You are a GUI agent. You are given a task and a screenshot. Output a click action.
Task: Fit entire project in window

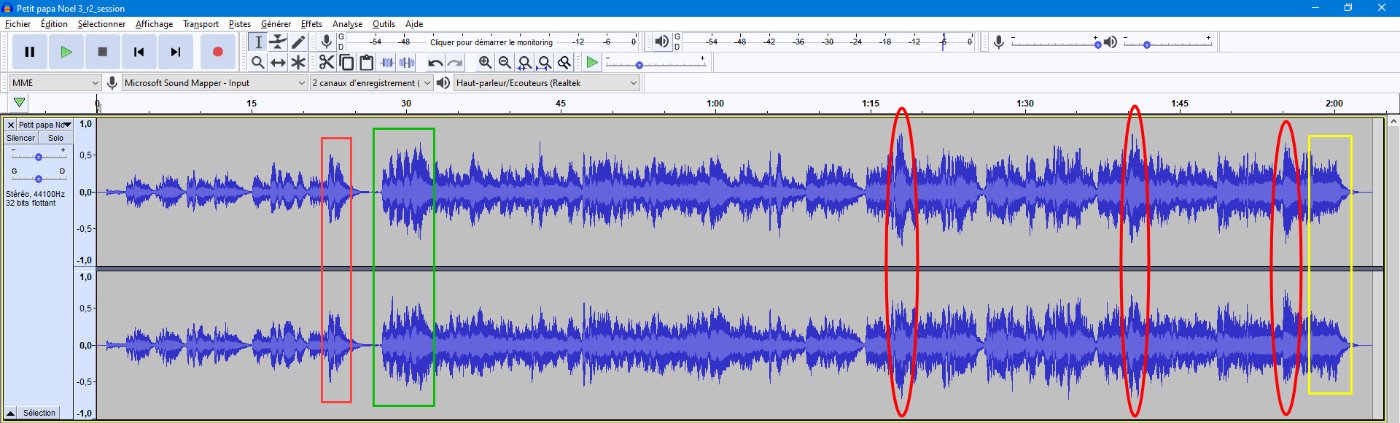[x=543, y=62]
